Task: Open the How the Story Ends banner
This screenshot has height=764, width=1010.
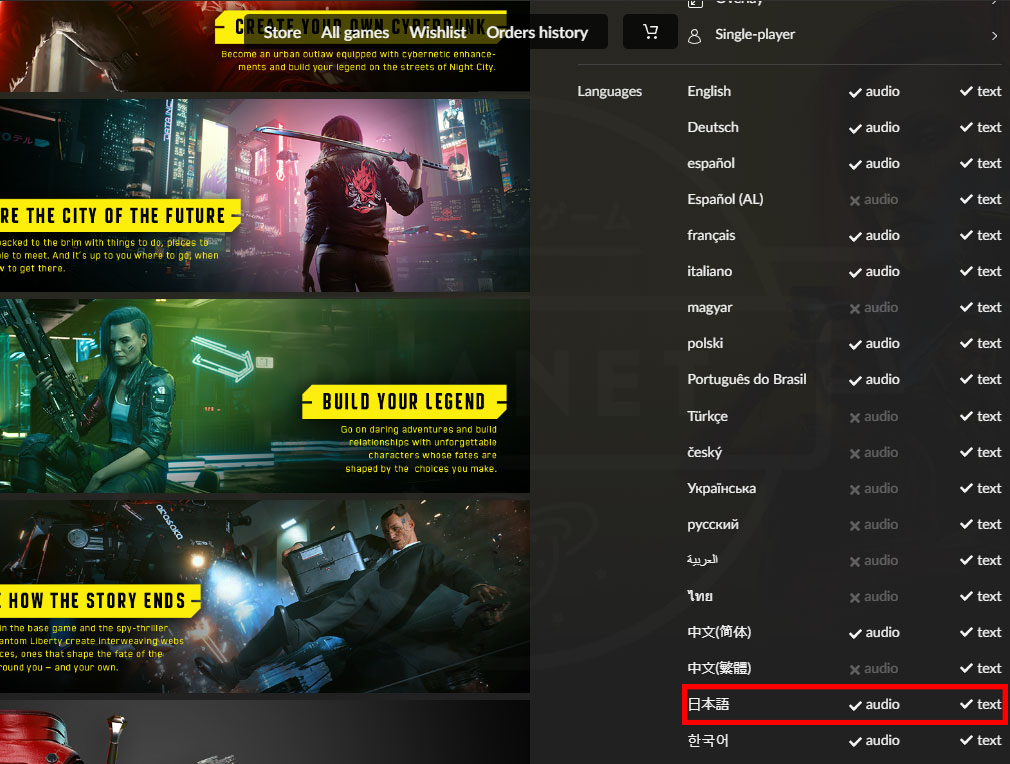Action: pos(265,597)
